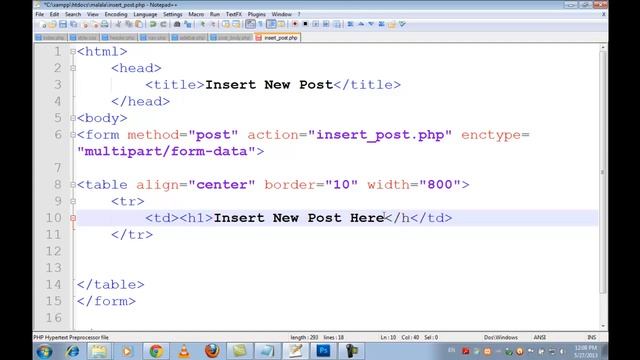Stop macro recording with the black square
The width and height of the screenshot is (640, 360).
[x=305, y=24]
